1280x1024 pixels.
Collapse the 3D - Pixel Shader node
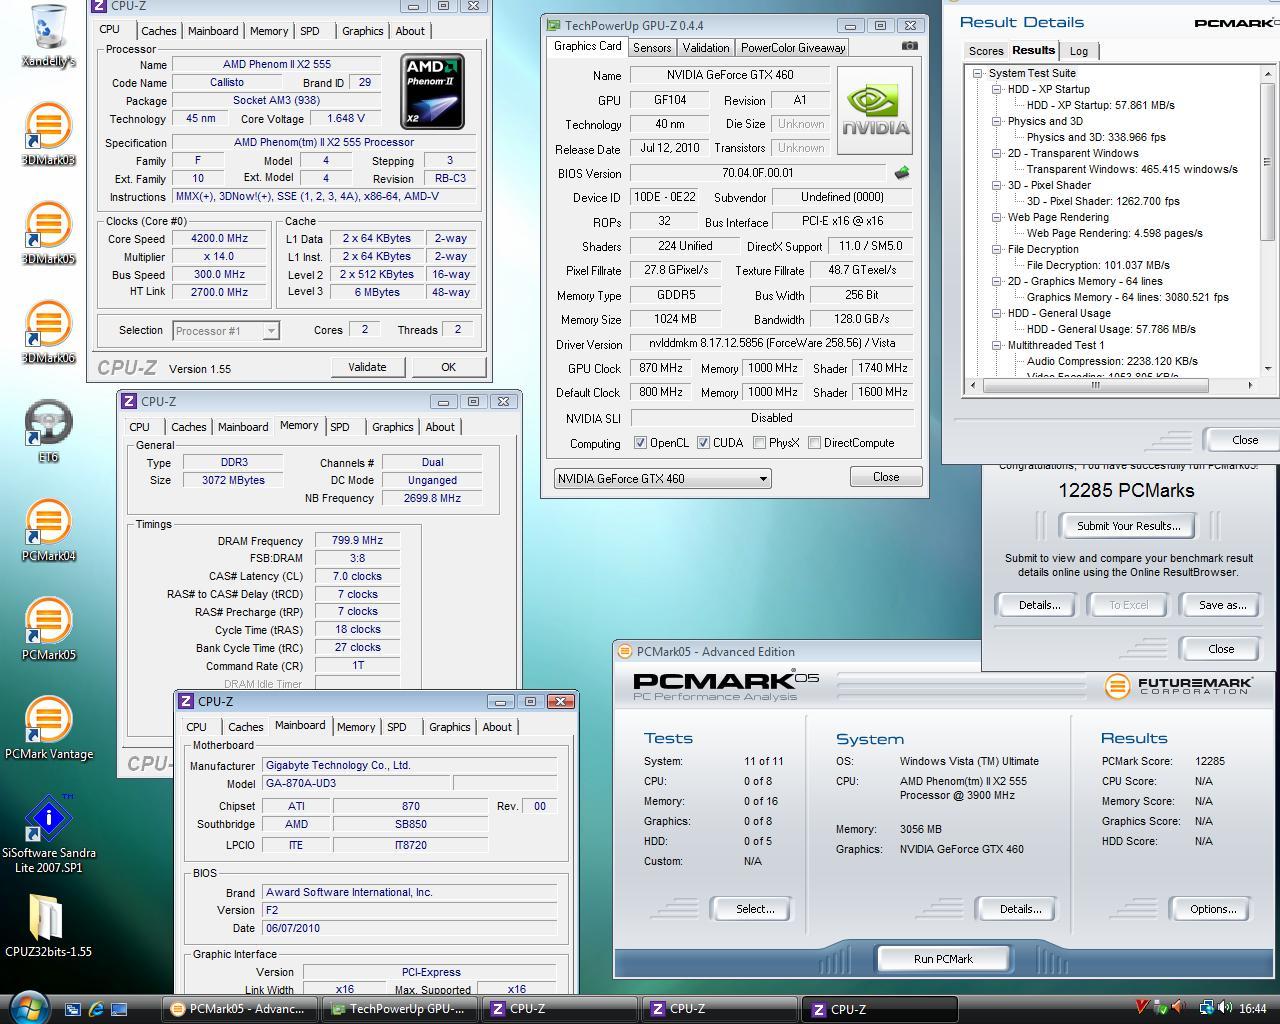click(x=997, y=185)
